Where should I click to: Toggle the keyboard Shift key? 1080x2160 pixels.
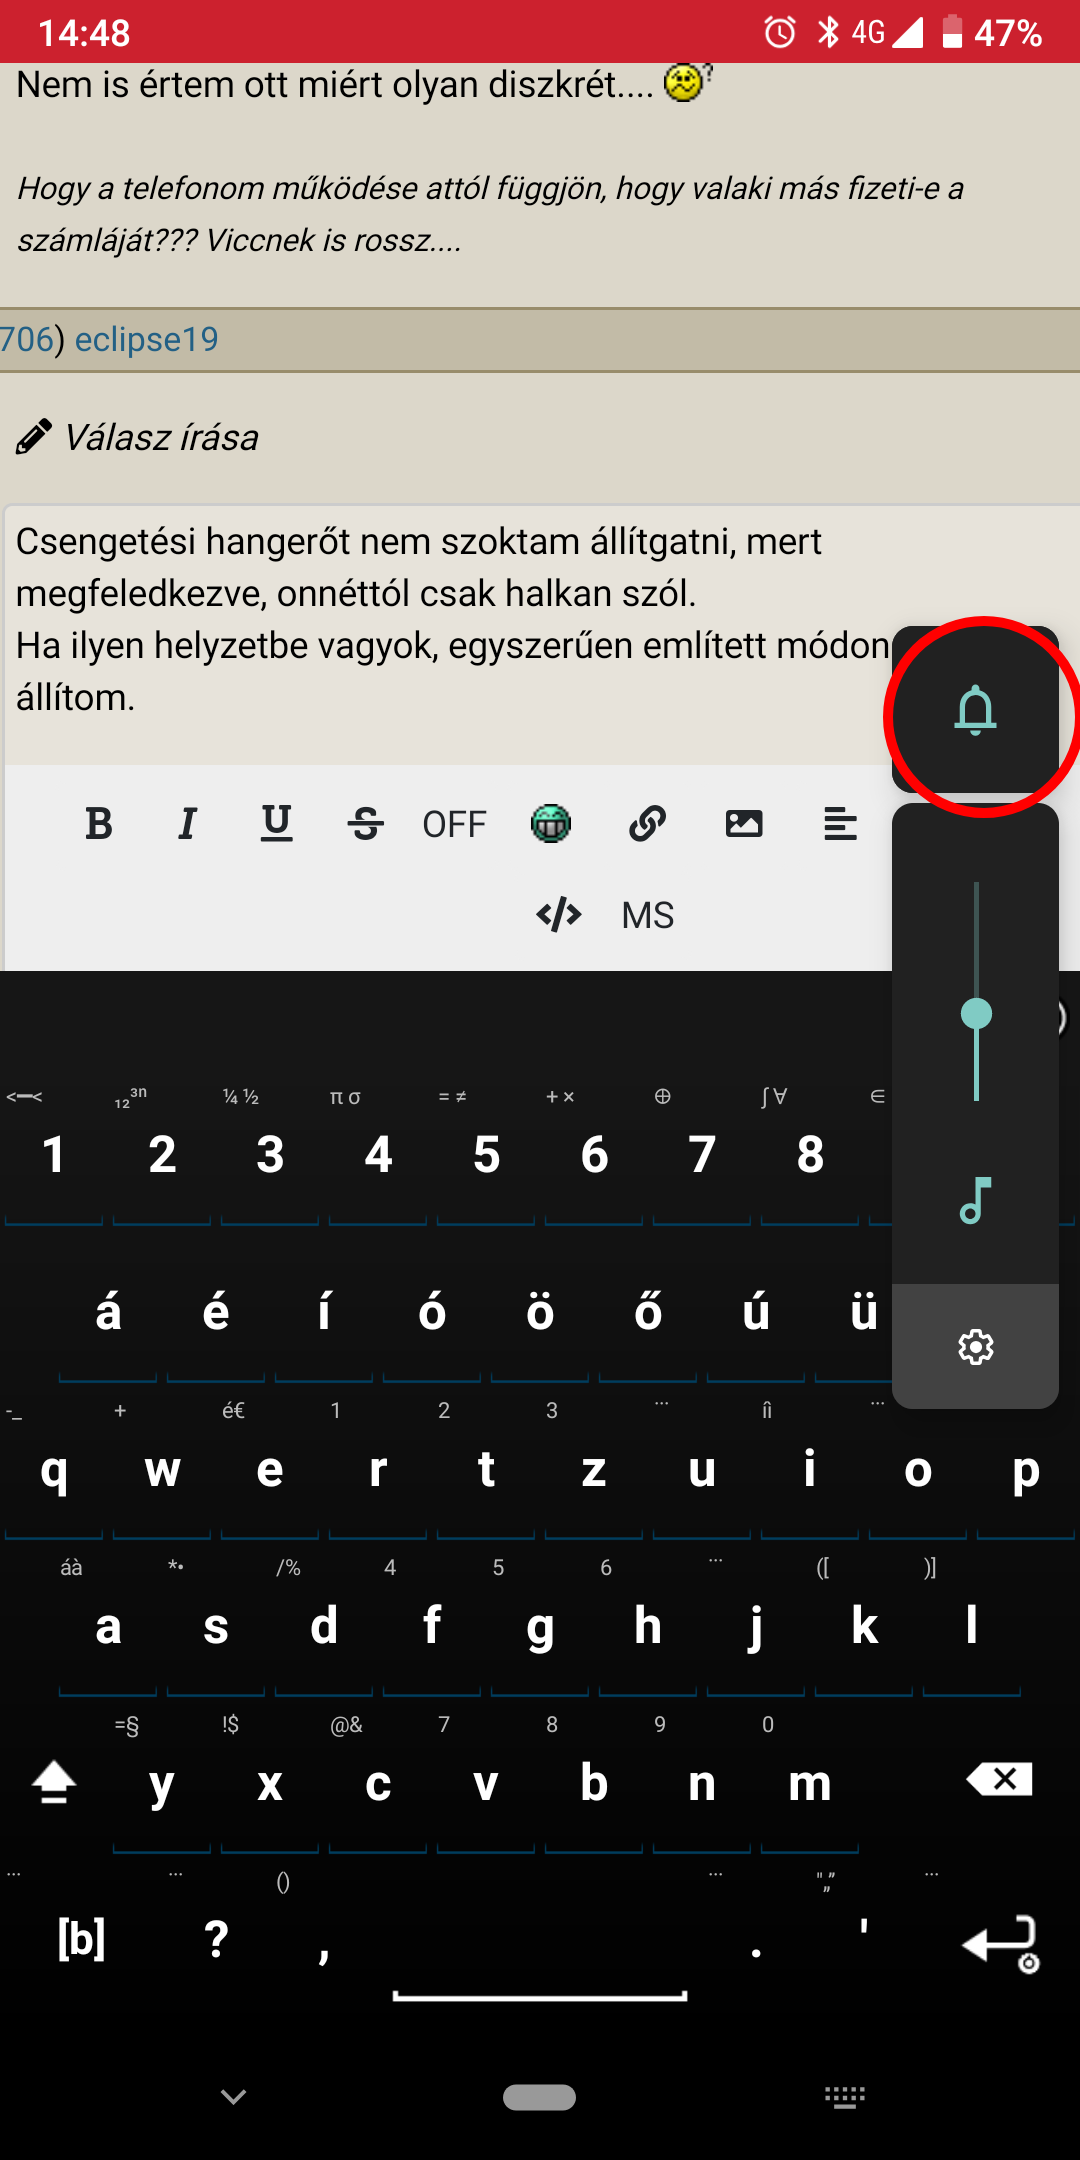pyautogui.click(x=54, y=1782)
